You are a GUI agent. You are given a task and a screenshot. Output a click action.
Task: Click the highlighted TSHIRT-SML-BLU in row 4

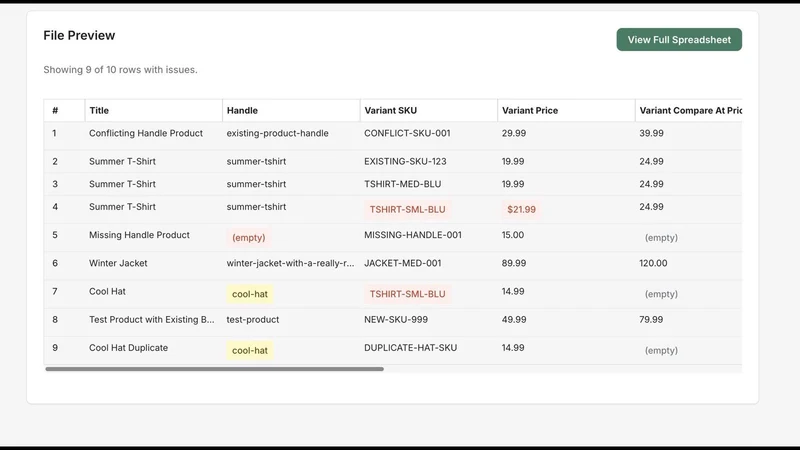407,209
